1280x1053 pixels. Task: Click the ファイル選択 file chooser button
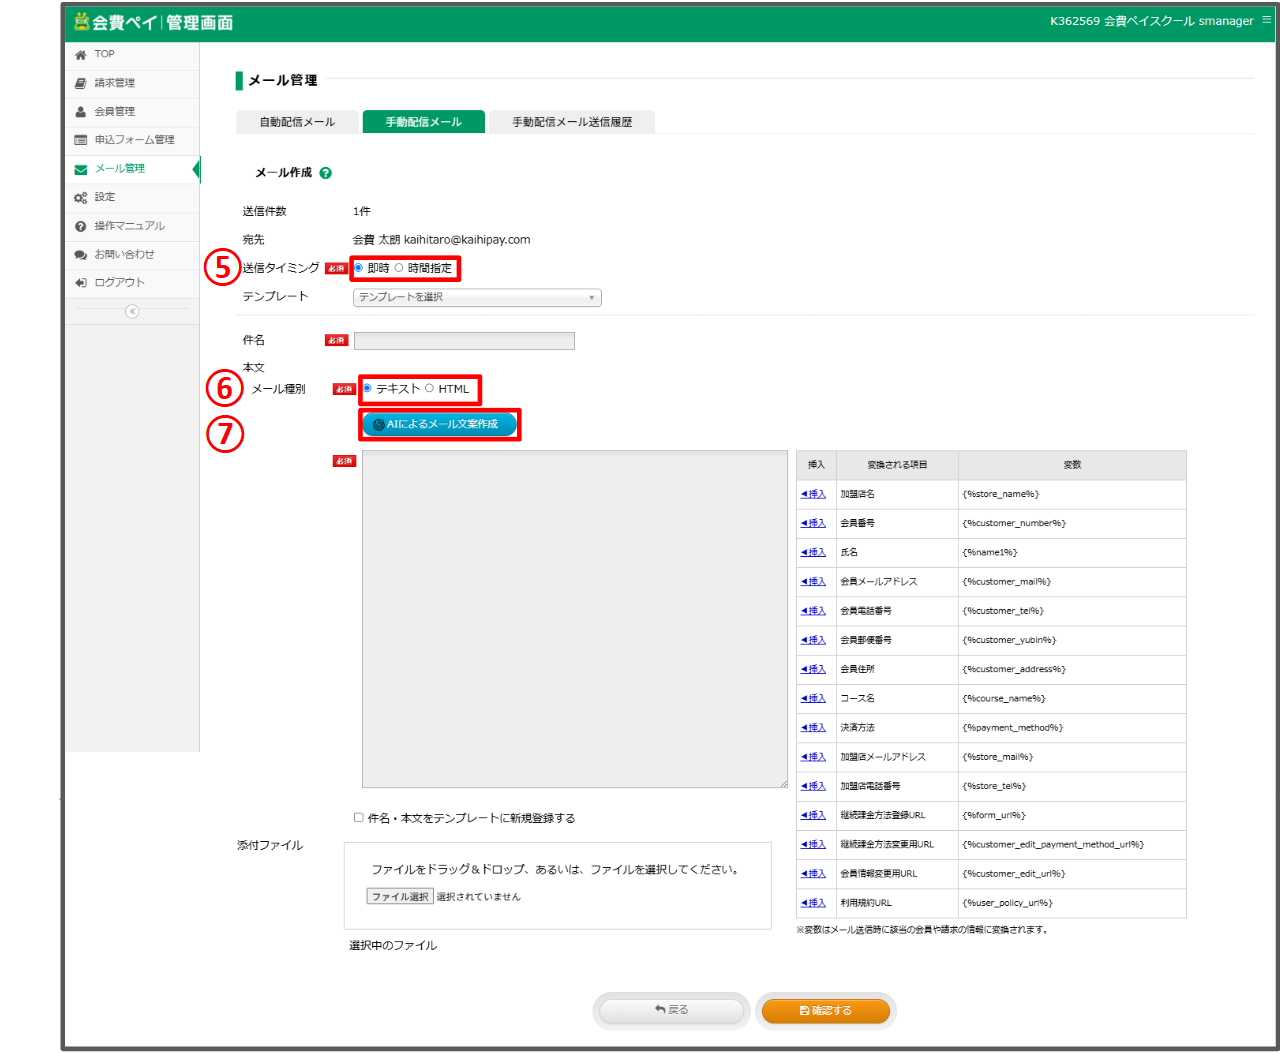pyautogui.click(x=399, y=897)
